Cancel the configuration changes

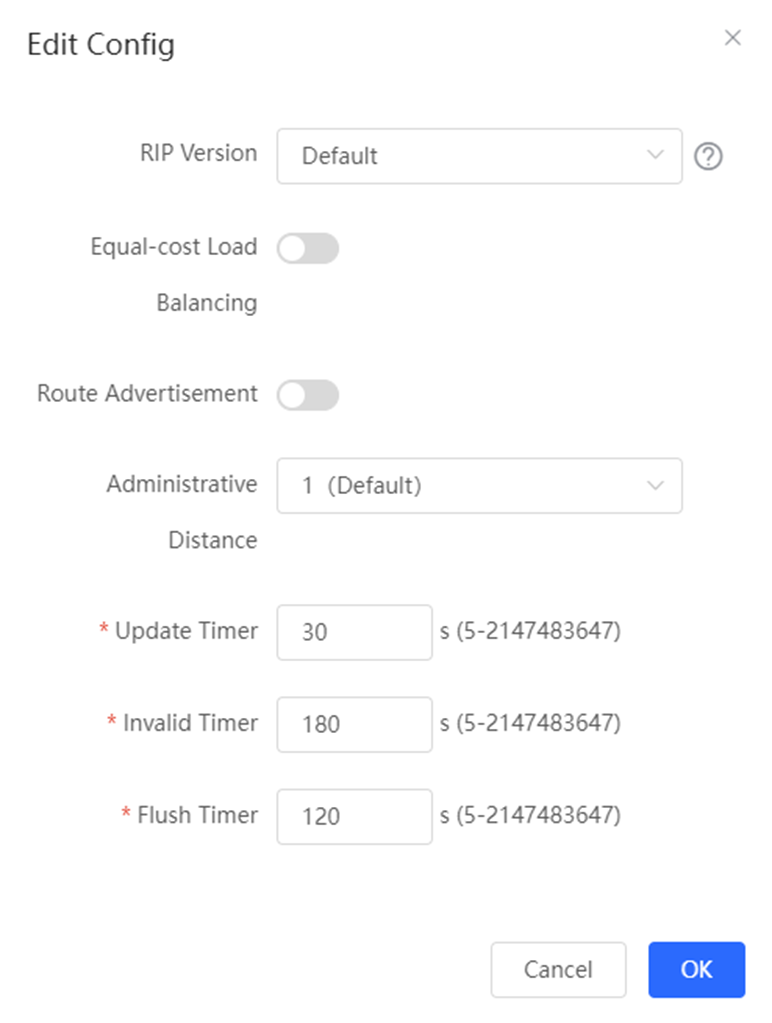[x=559, y=970]
